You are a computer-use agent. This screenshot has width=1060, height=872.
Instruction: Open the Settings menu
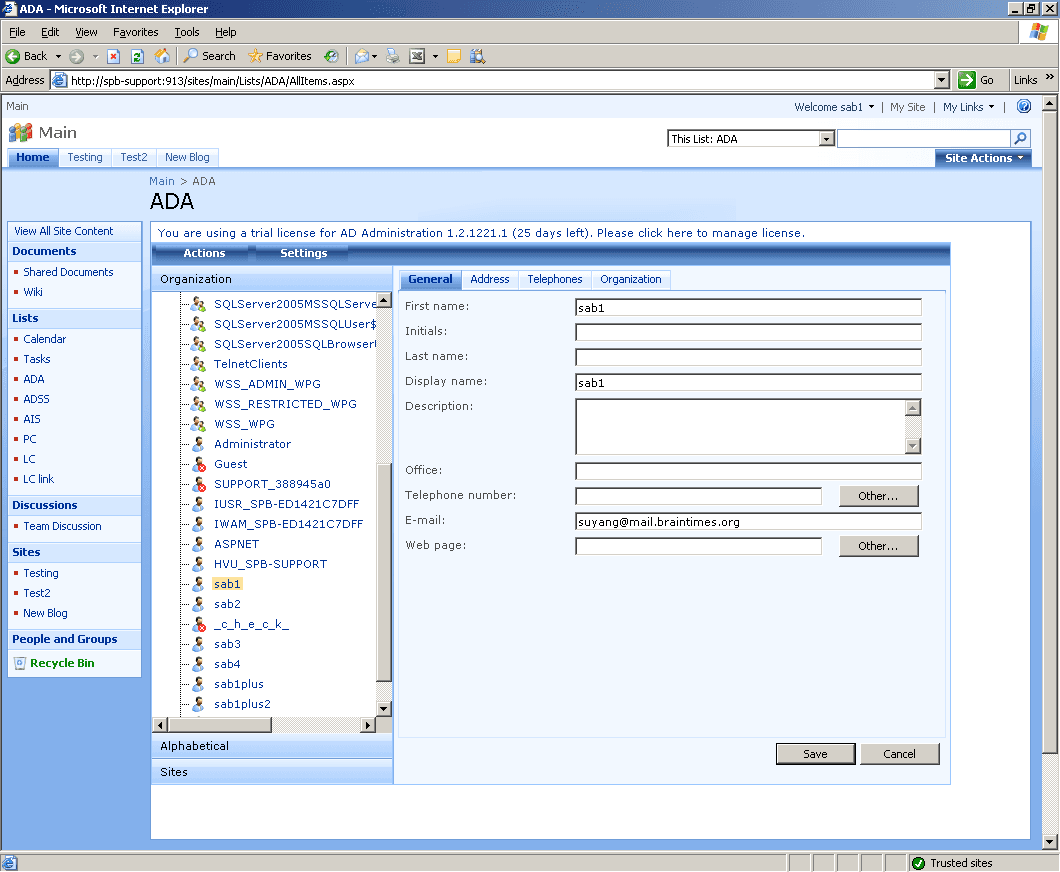(304, 253)
